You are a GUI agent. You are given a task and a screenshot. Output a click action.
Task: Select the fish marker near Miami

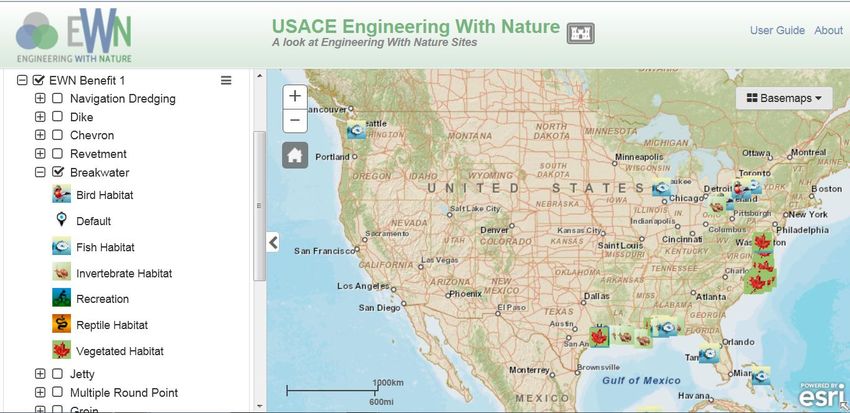pyautogui.click(x=761, y=375)
